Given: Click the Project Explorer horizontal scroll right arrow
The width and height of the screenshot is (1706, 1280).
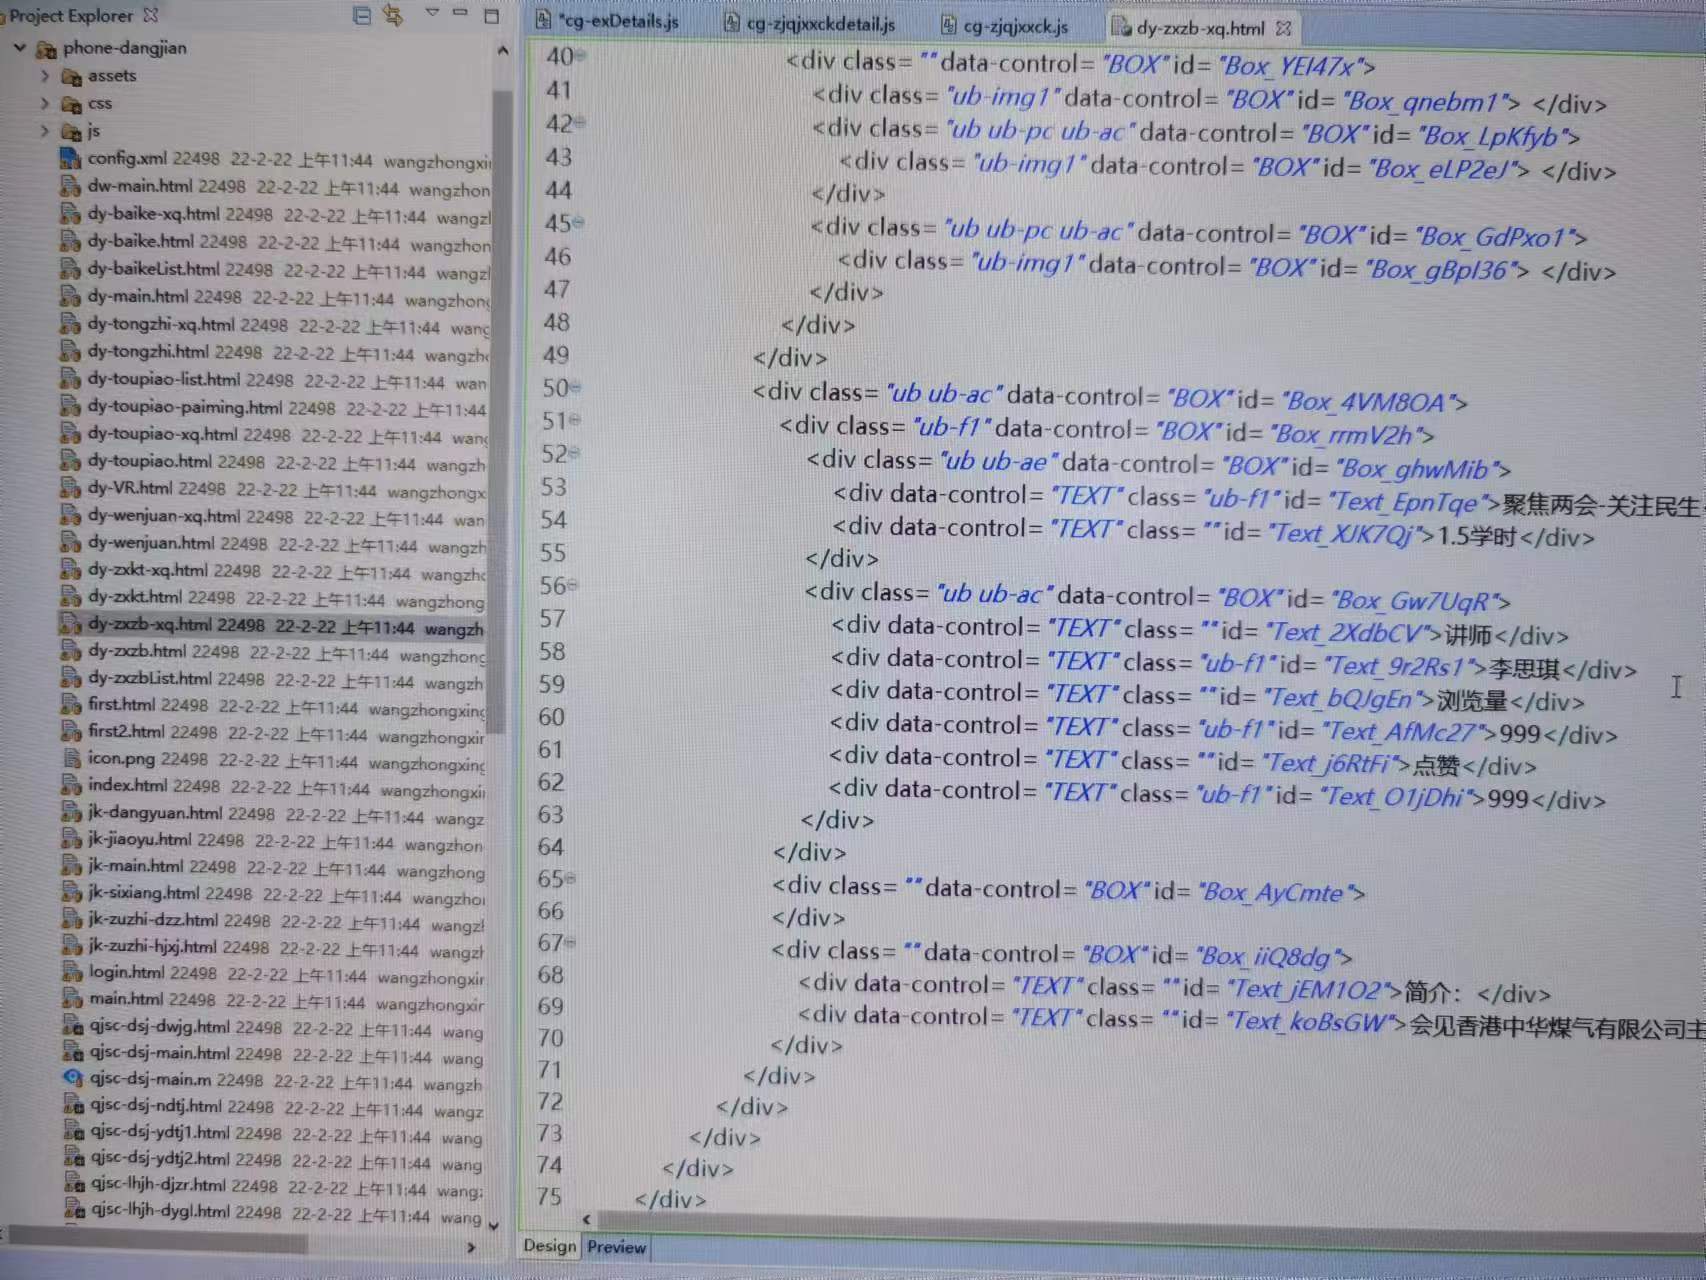Looking at the screenshot, I should pos(471,1247).
